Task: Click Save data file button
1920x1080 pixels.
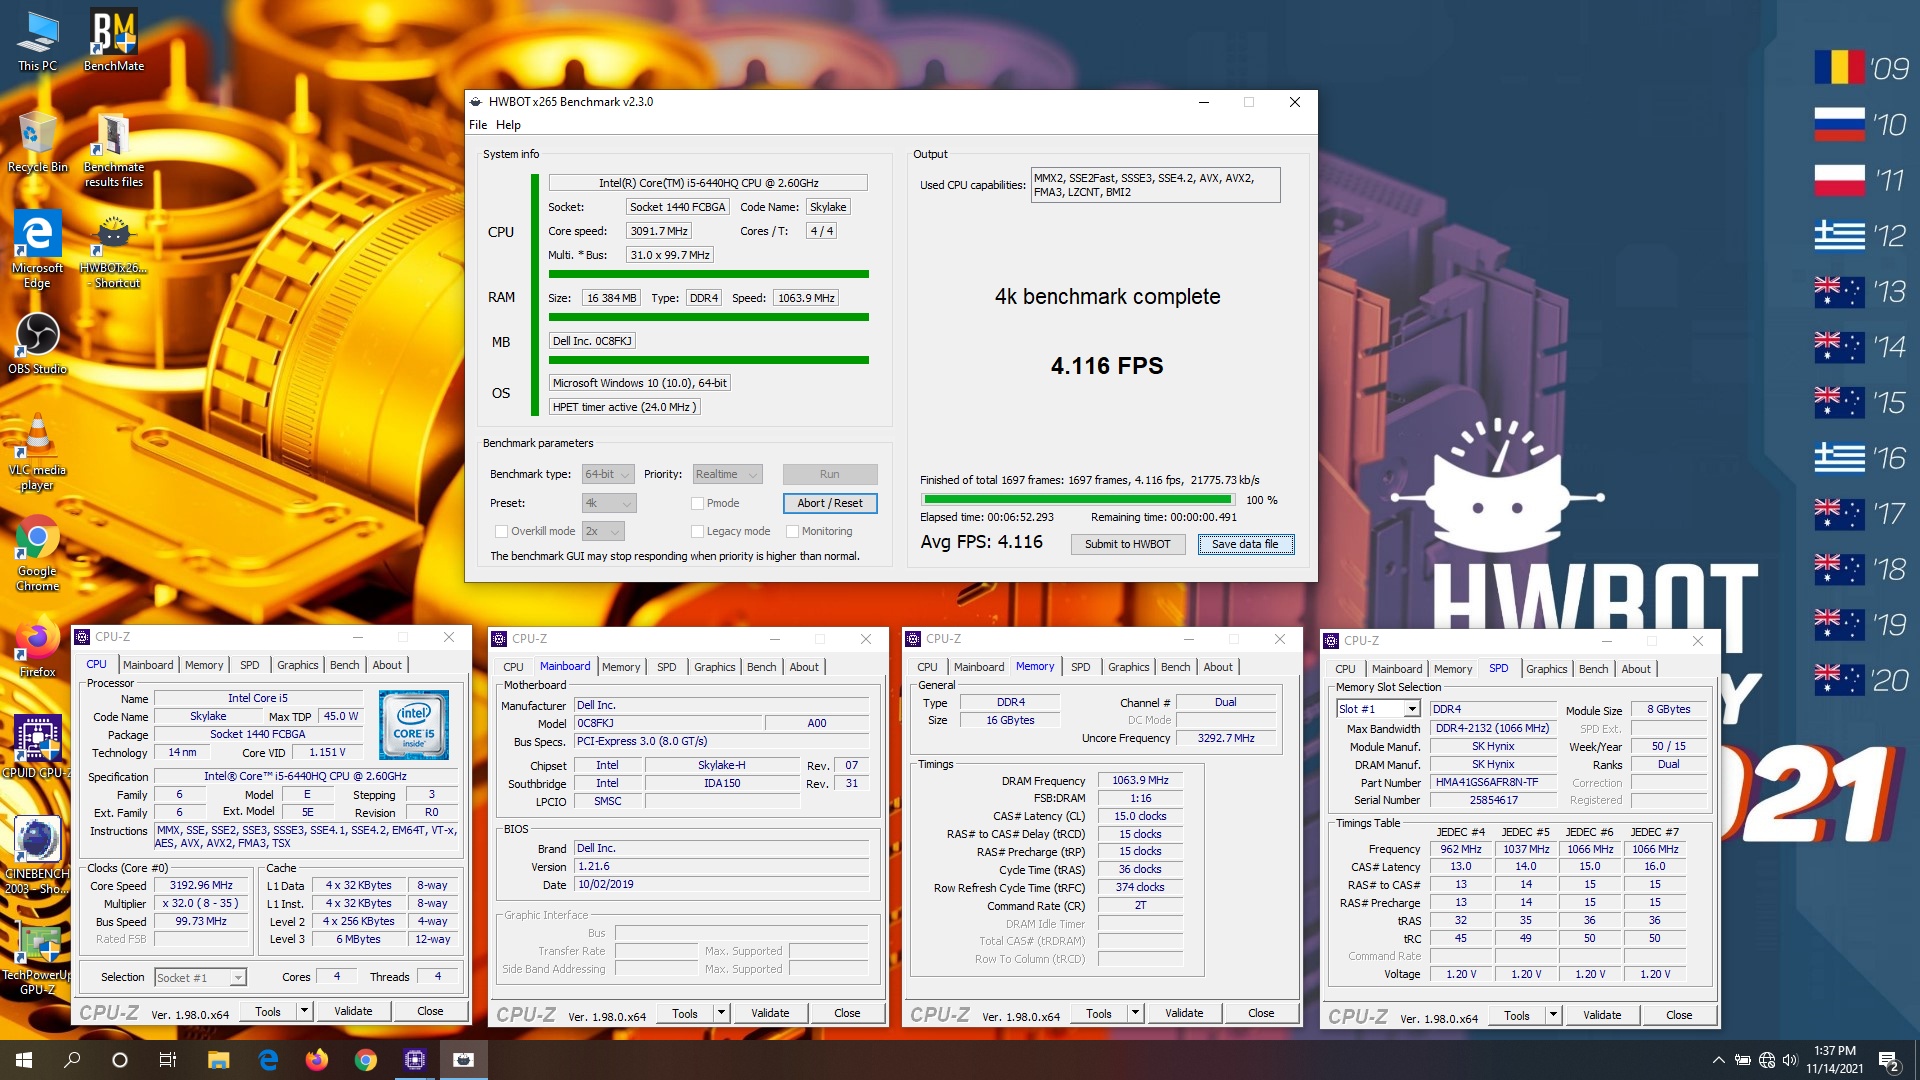Action: coord(1245,544)
